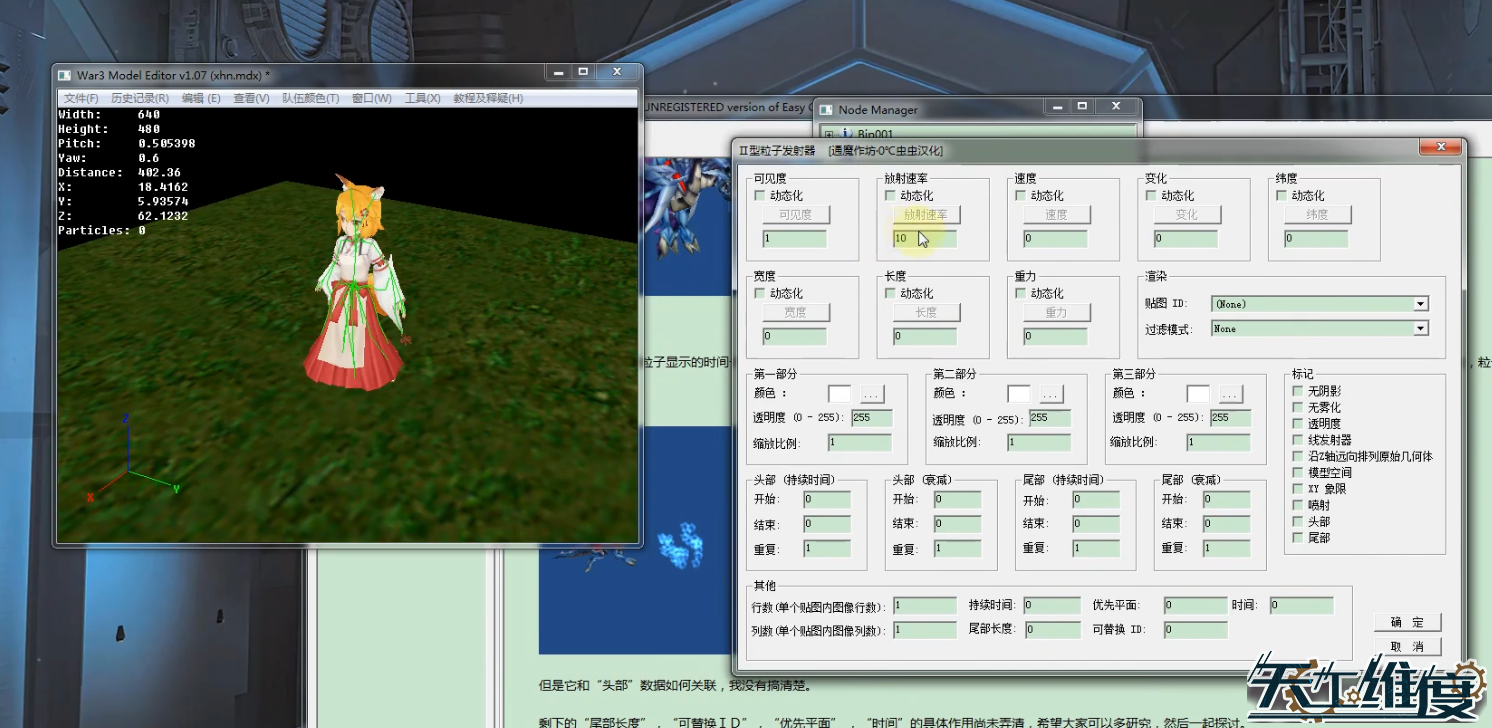Click the War3 Model Editor title bar icon

pyautogui.click(x=65, y=75)
